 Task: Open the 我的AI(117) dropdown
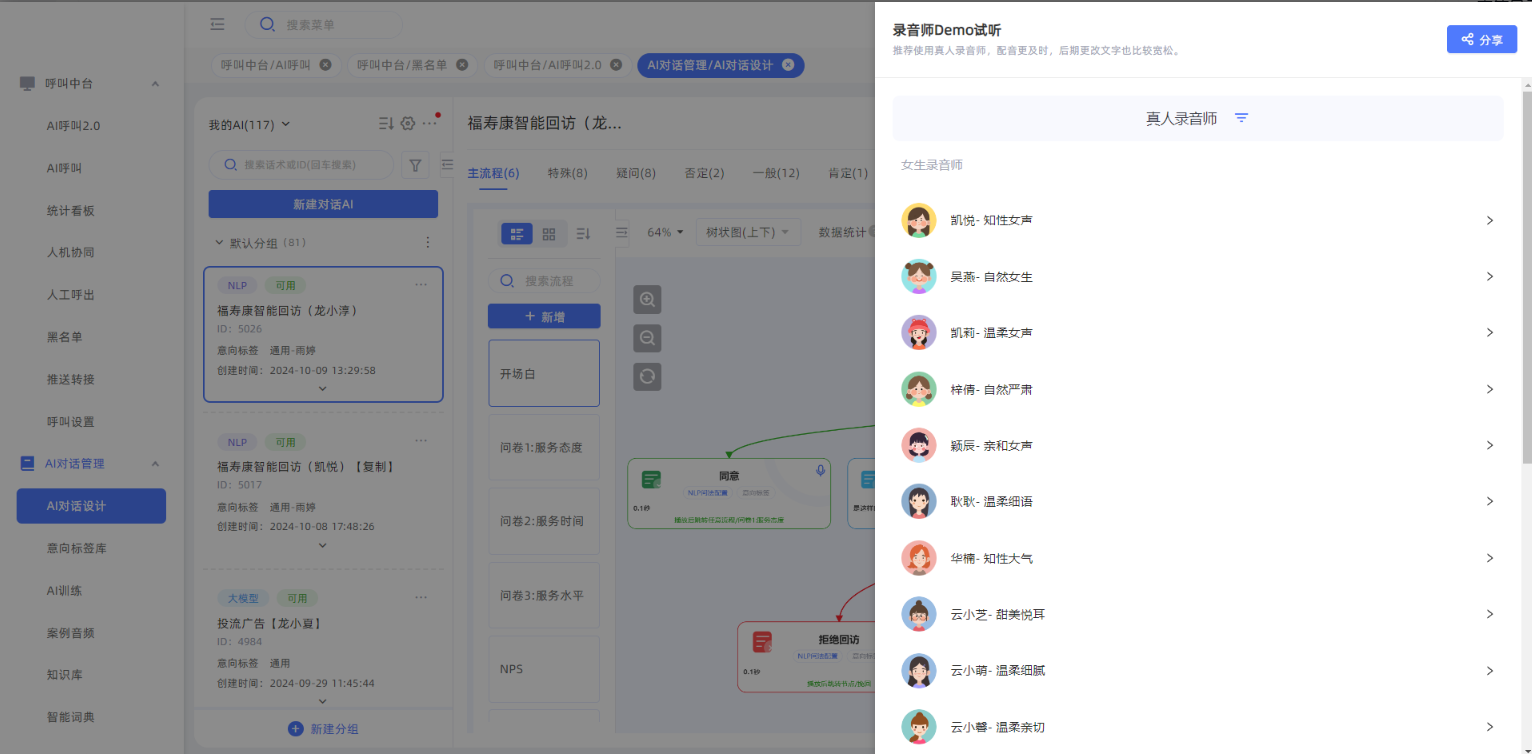tap(249, 124)
